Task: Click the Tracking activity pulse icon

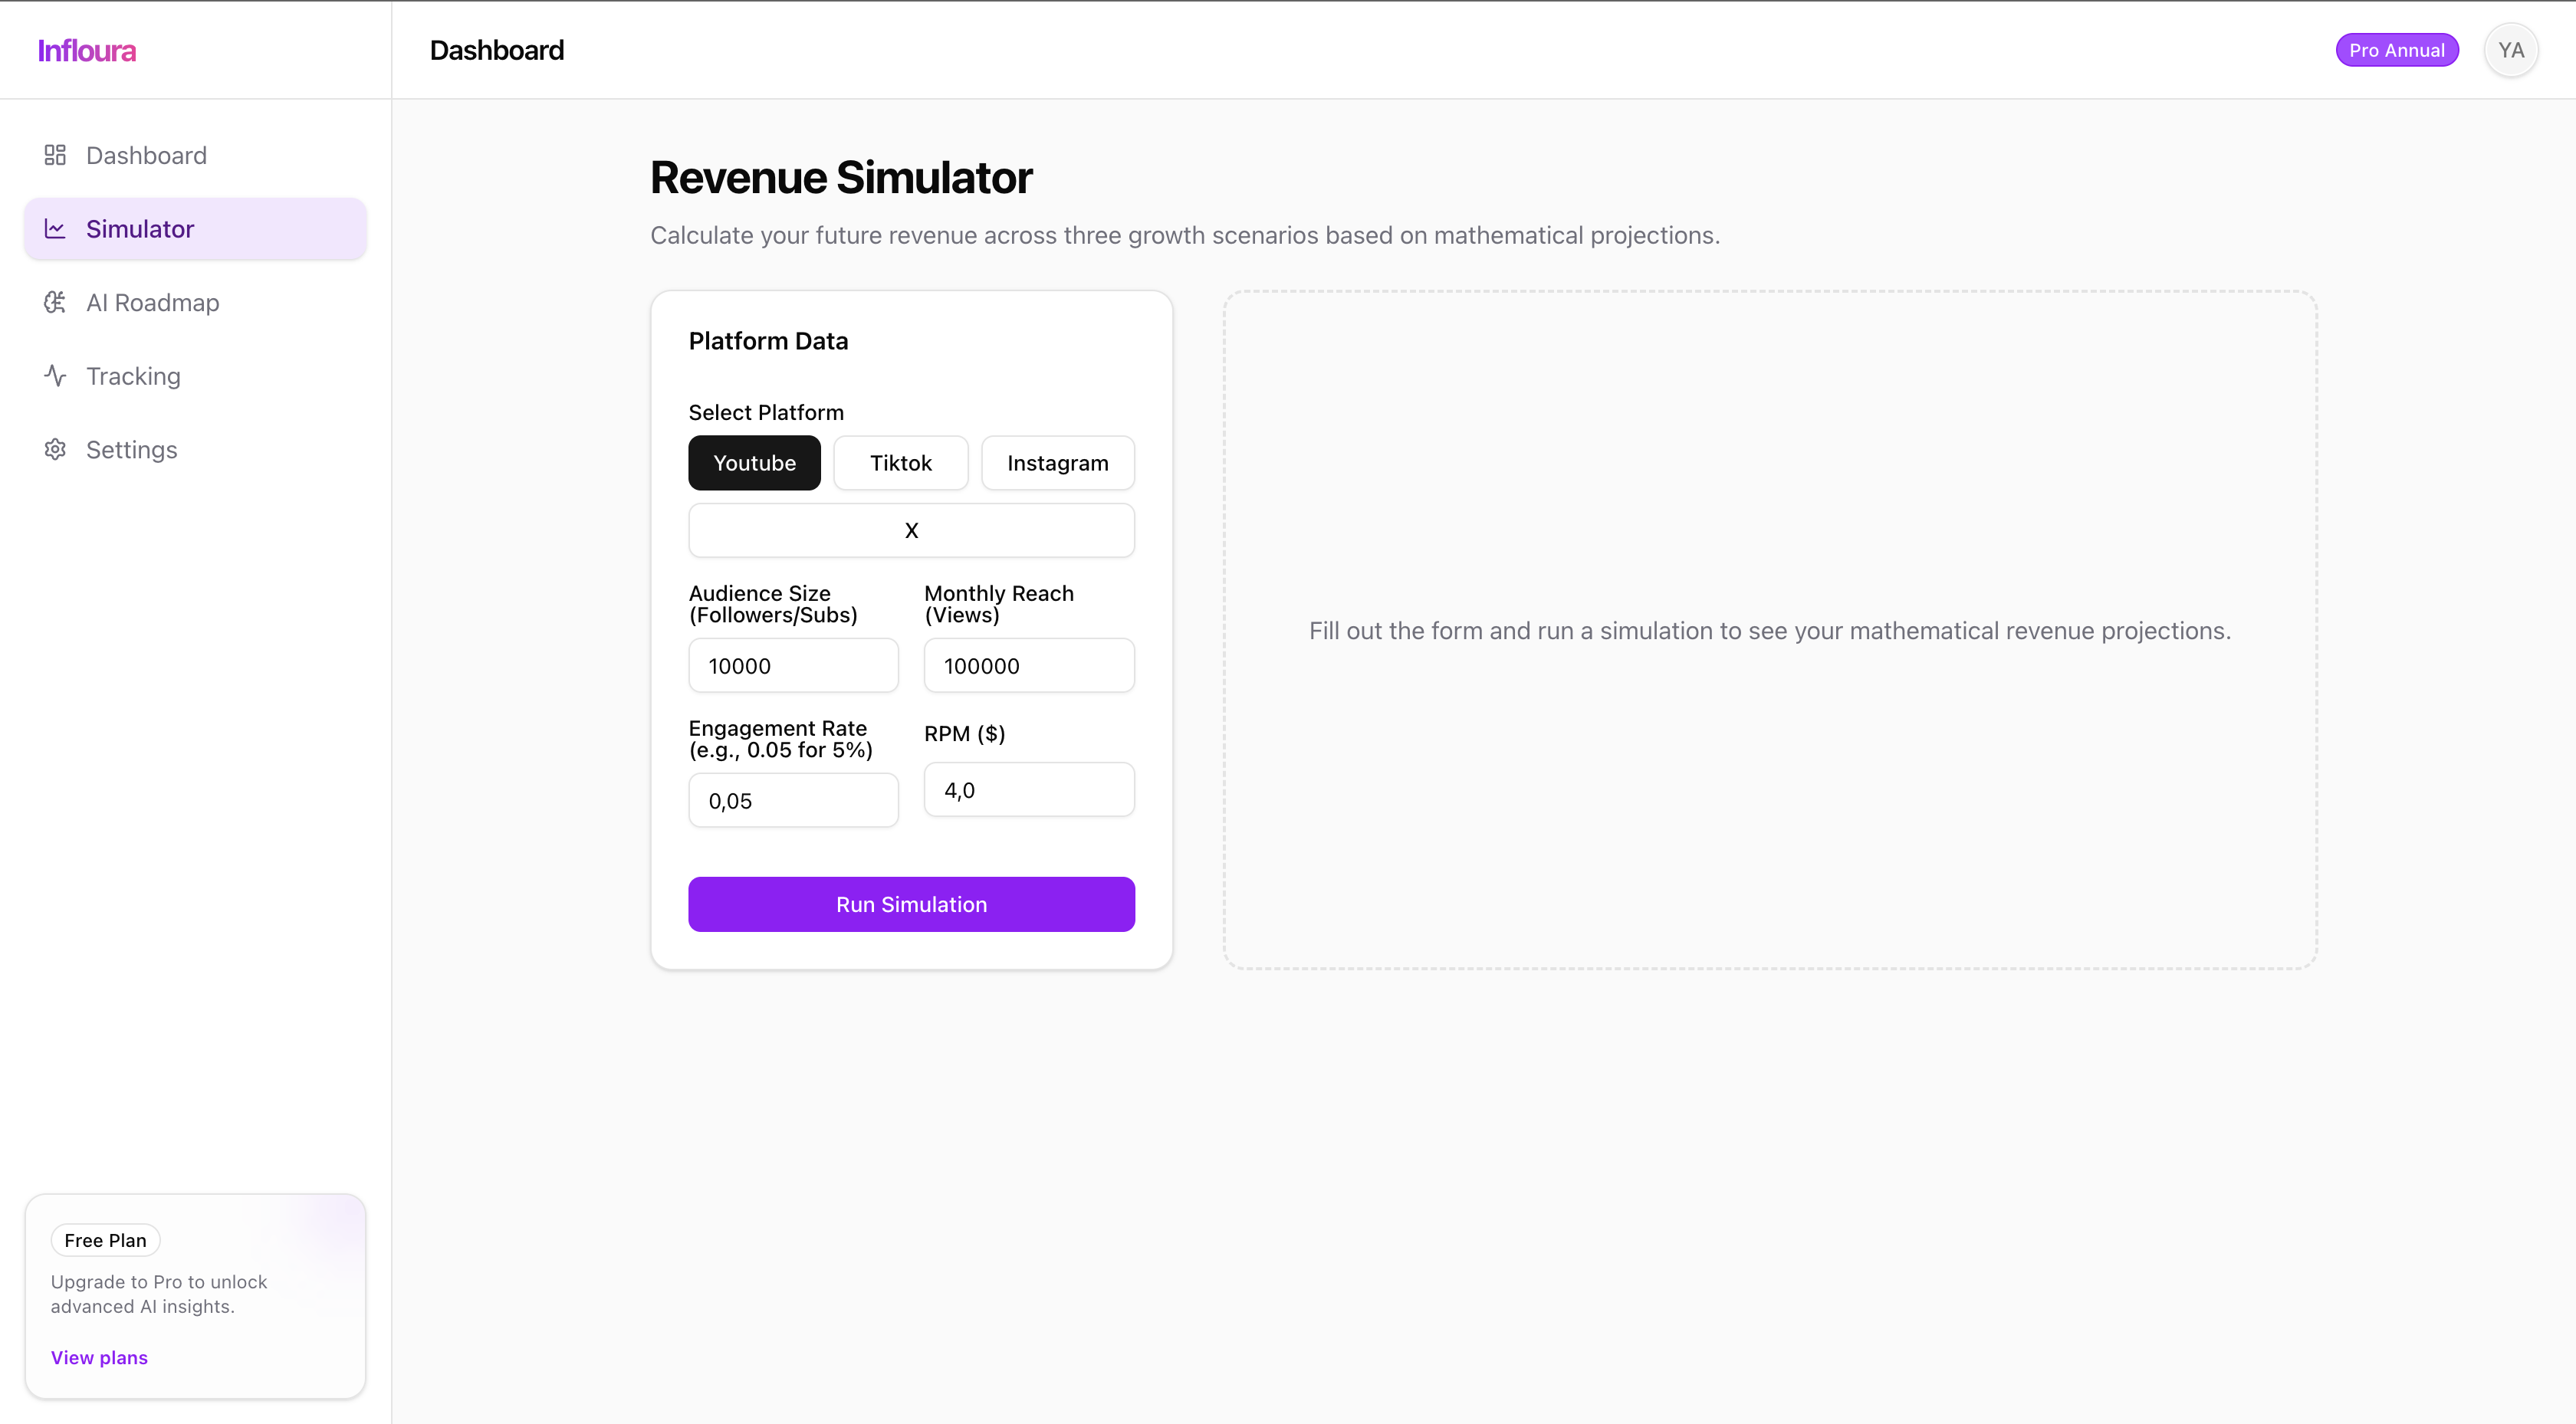Action: pyautogui.click(x=55, y=376)
